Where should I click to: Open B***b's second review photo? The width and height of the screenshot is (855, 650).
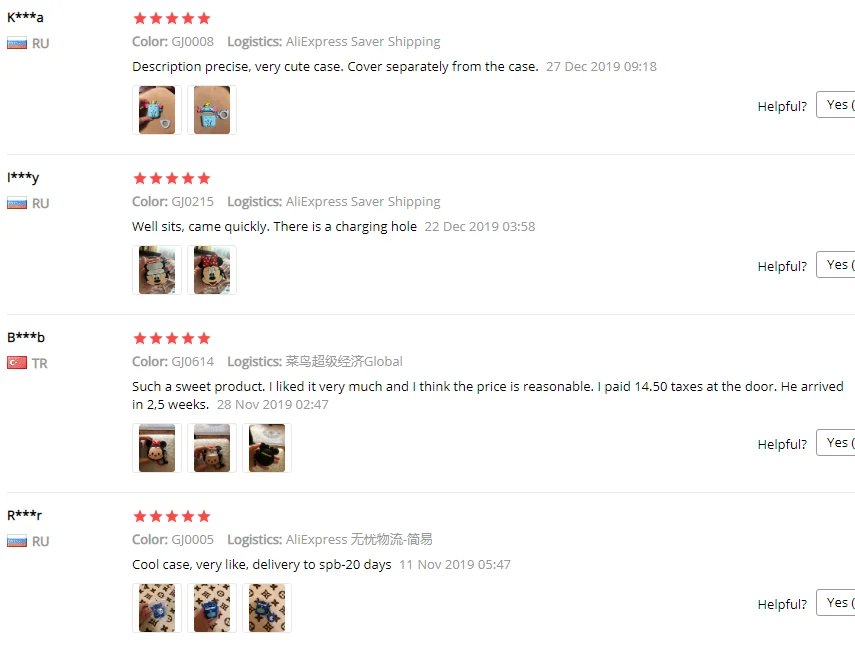click(x=212, y=448)
